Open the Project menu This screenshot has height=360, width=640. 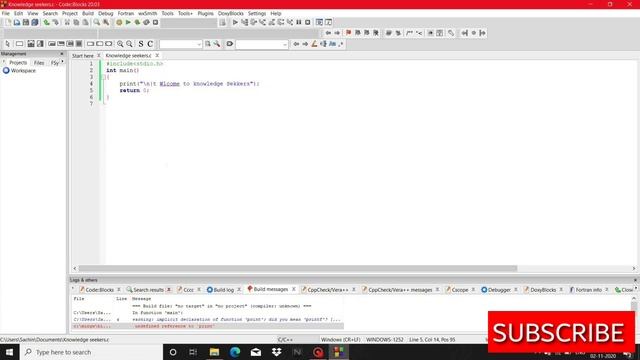click(x=70, y=13)
